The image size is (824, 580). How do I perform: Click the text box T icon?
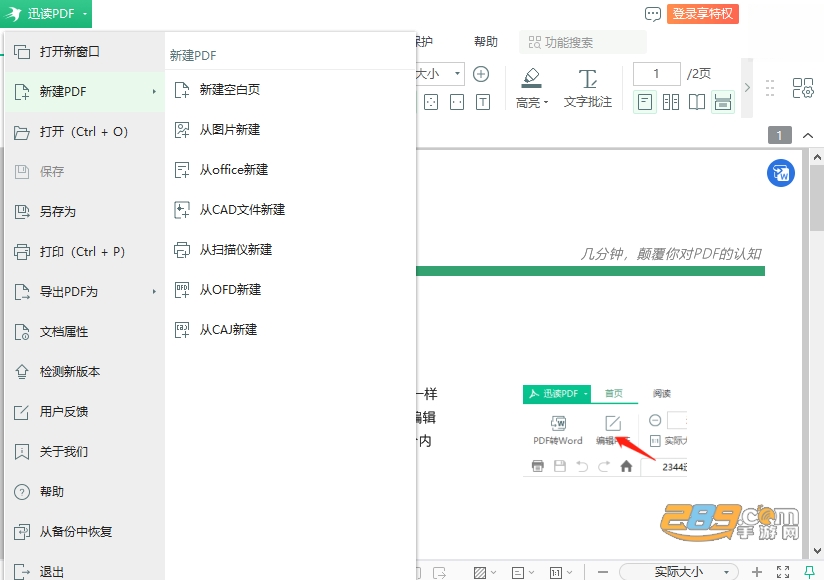[483, 102]
